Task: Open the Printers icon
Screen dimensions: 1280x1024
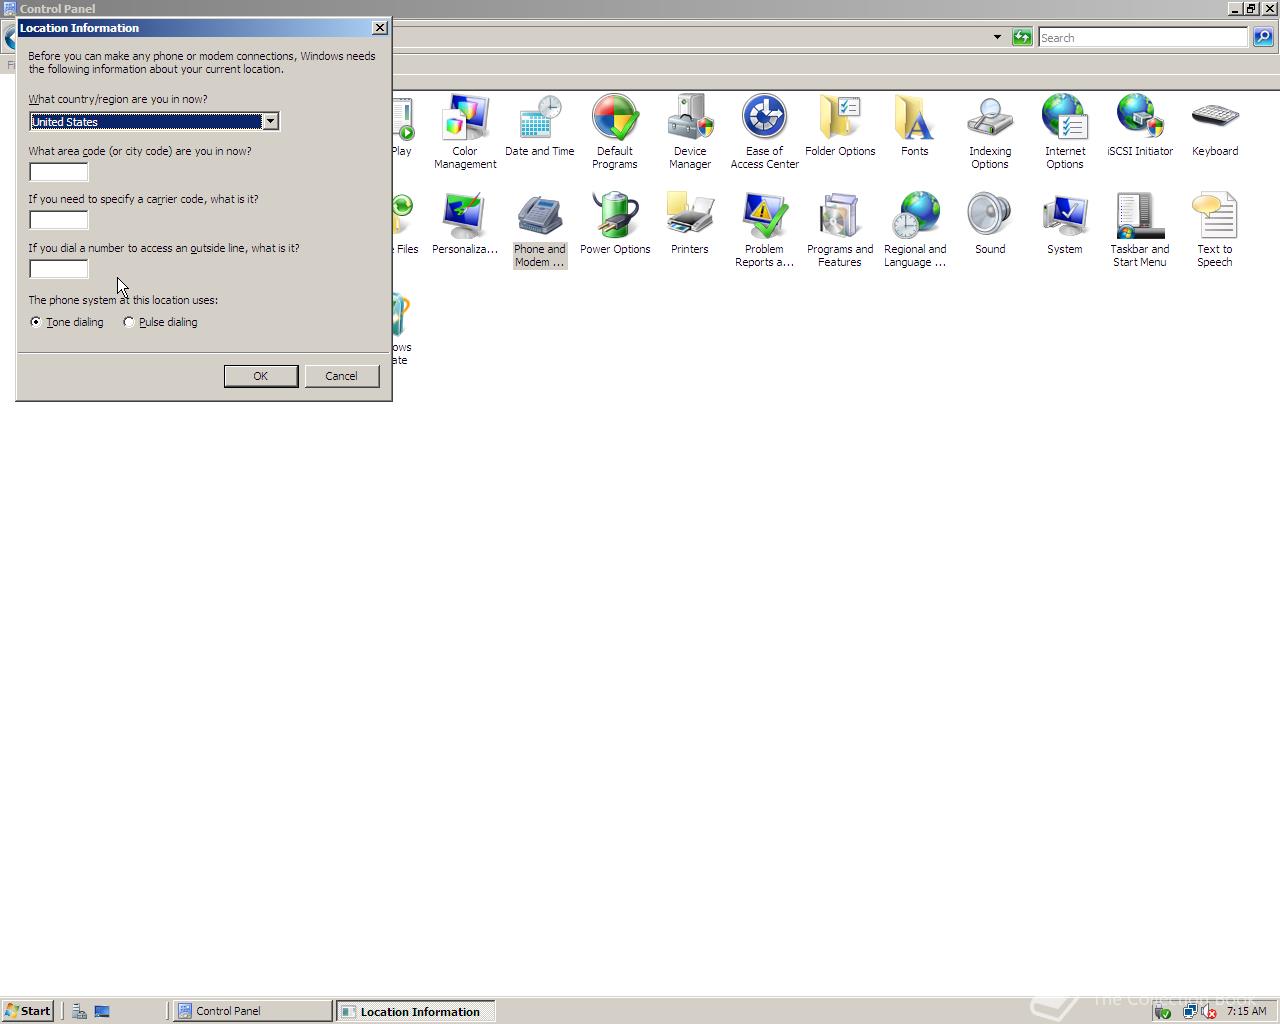Action: point(690,224)
